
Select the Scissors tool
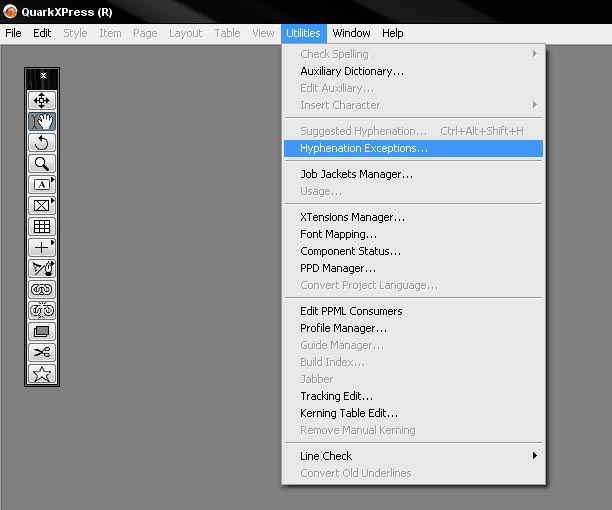pyautogui.click(x=42, y=353)
